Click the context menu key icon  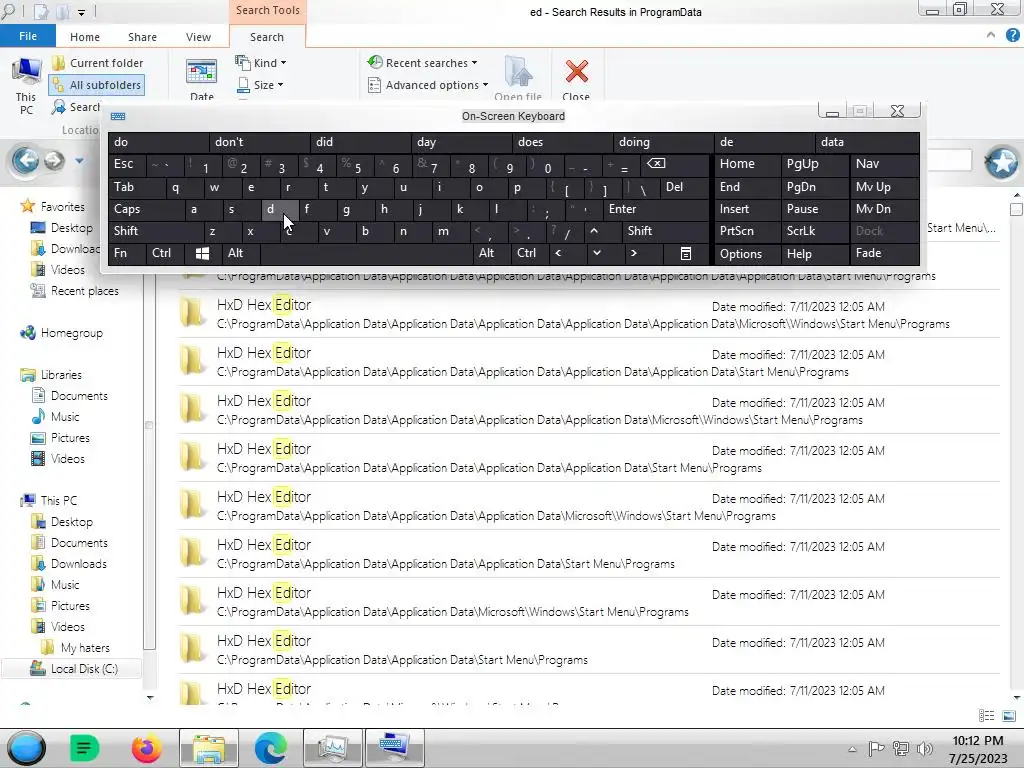pyautogui.click(x=686, y=253)
